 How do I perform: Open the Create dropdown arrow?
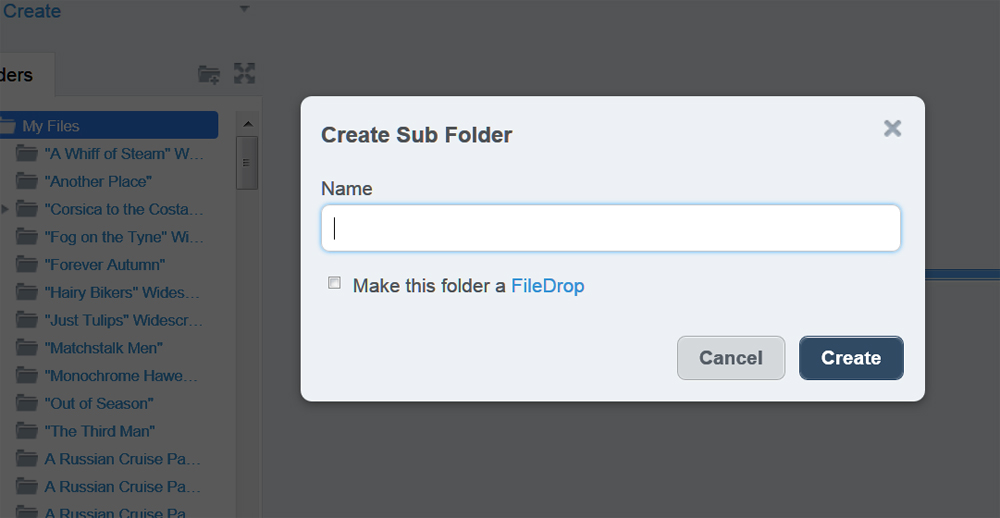pyautogui.click(x=244, y=9)
